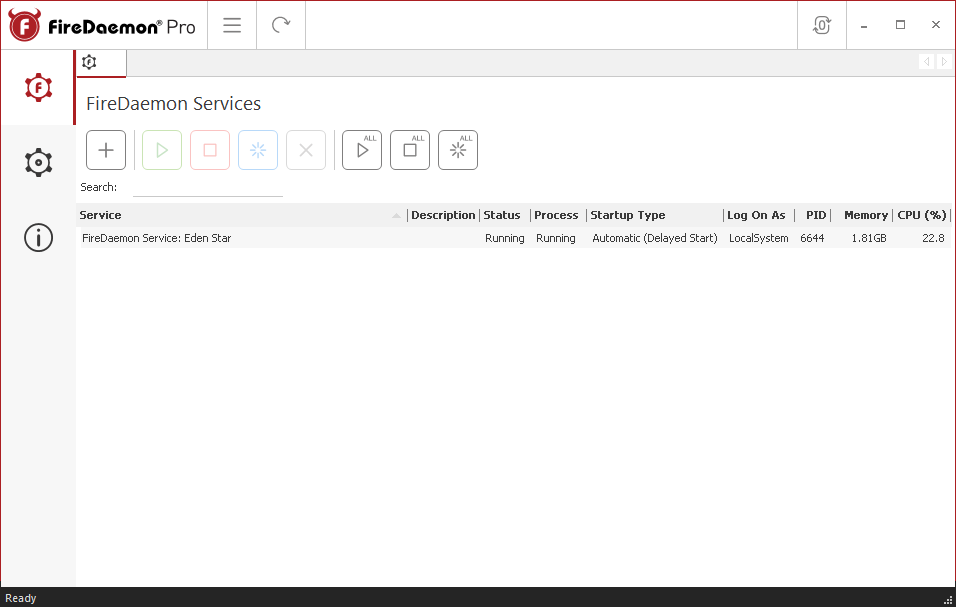Open the Windows services gear sidebar icon

pos(38,163)
